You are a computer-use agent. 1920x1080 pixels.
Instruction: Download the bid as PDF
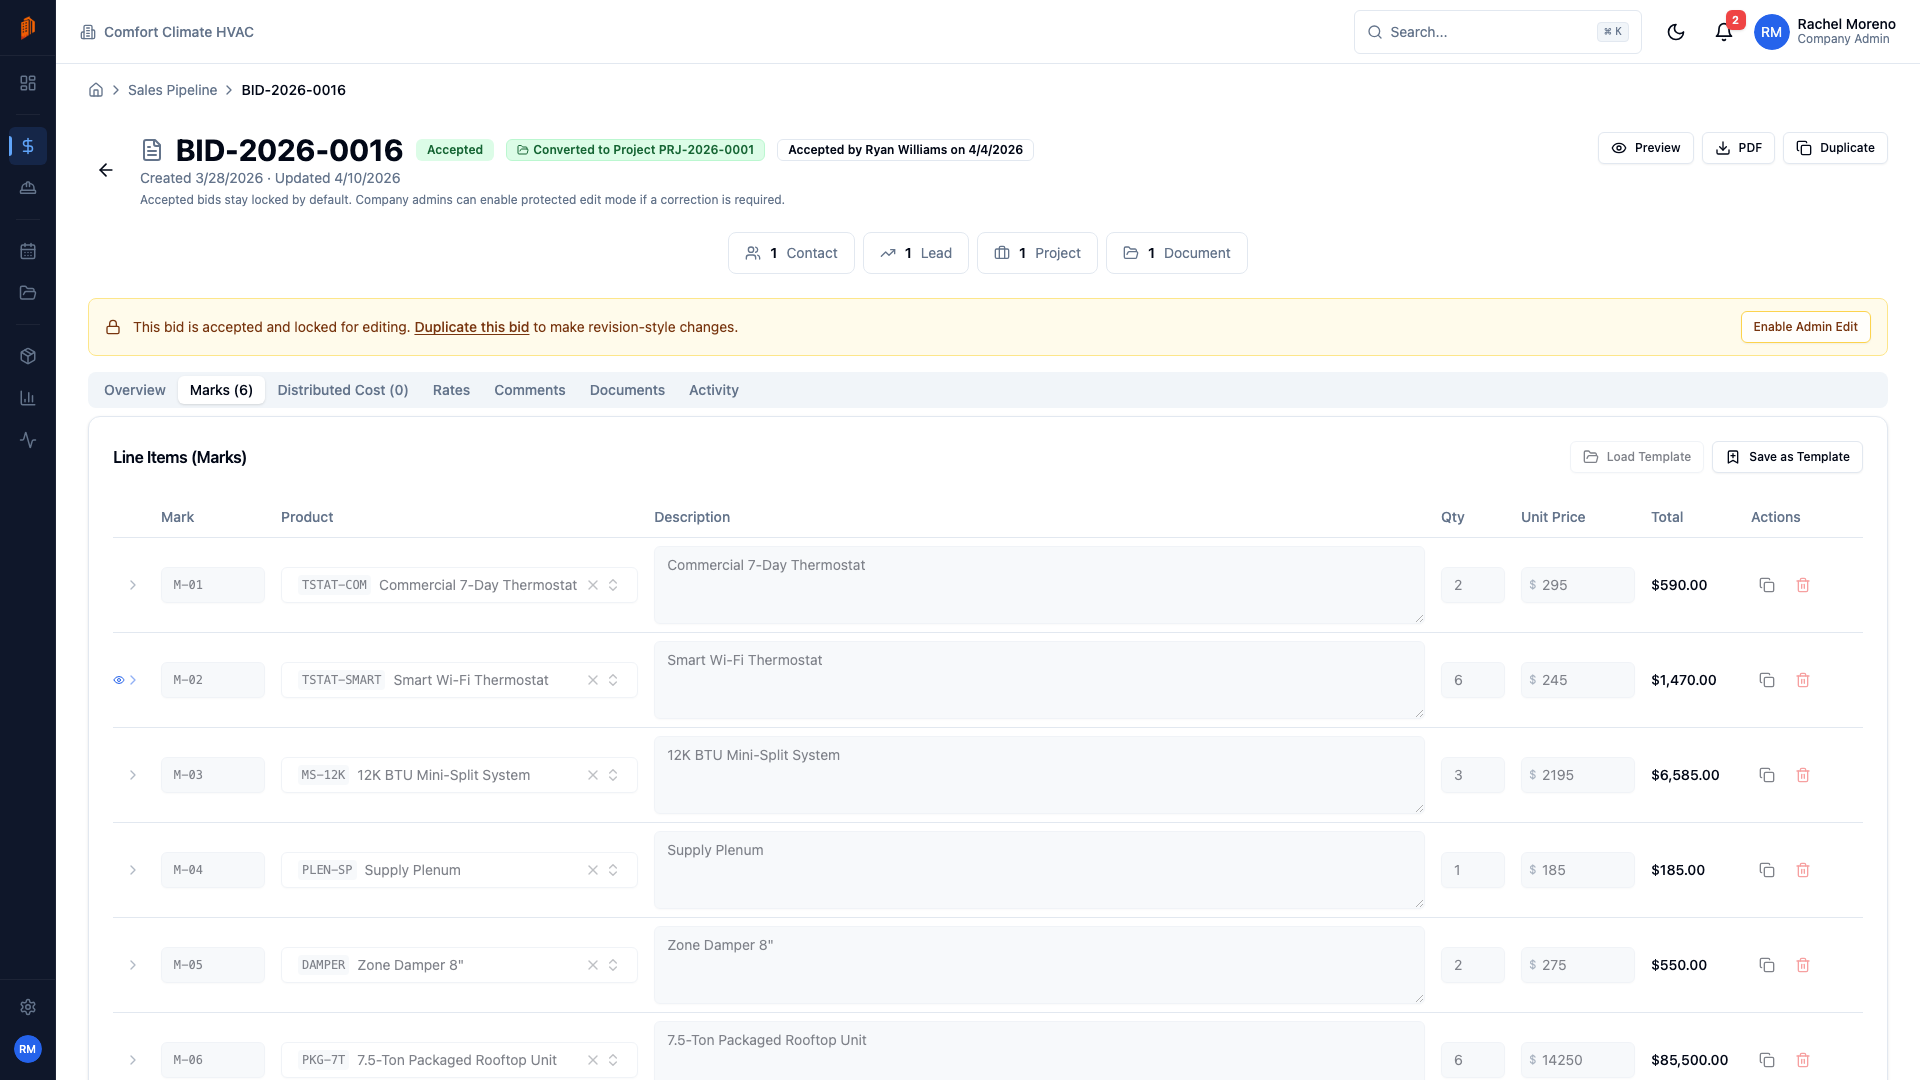[1738, 148]
